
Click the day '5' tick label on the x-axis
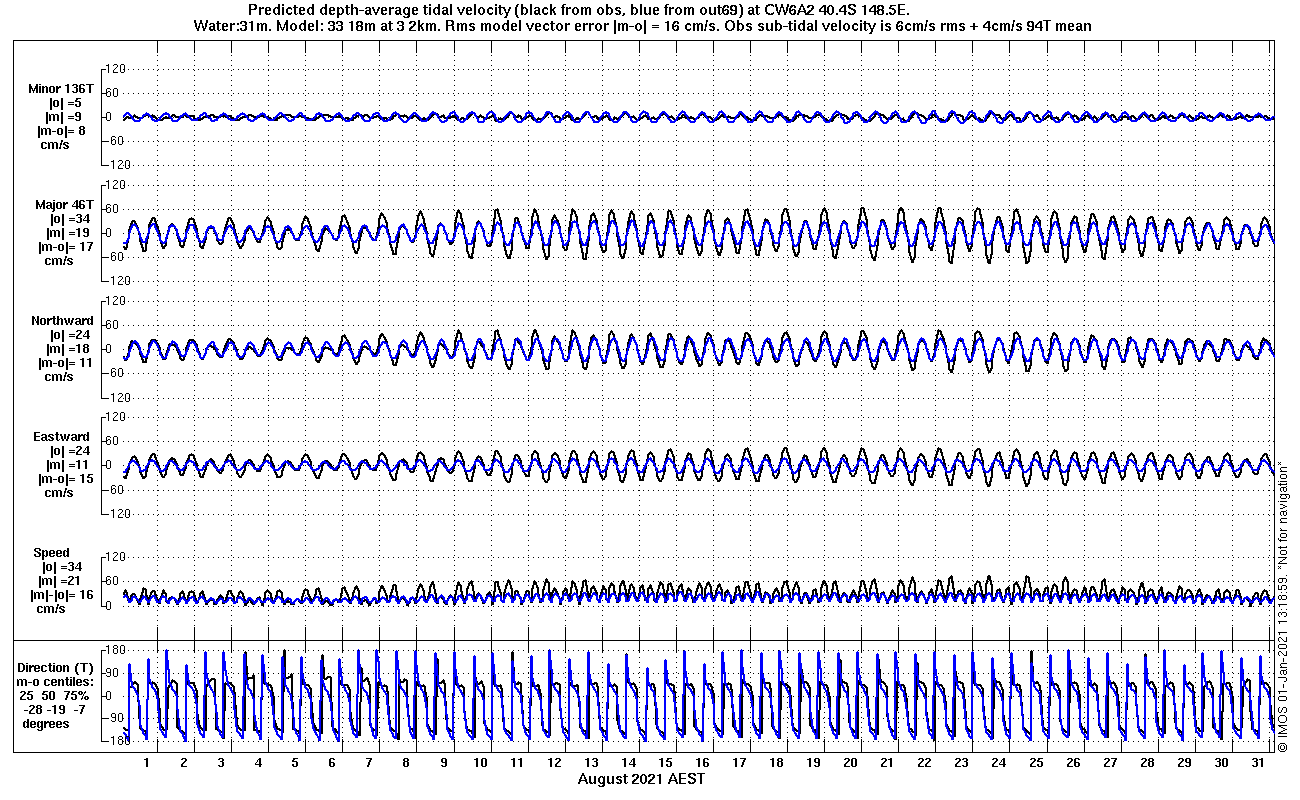tap(294, 763)
